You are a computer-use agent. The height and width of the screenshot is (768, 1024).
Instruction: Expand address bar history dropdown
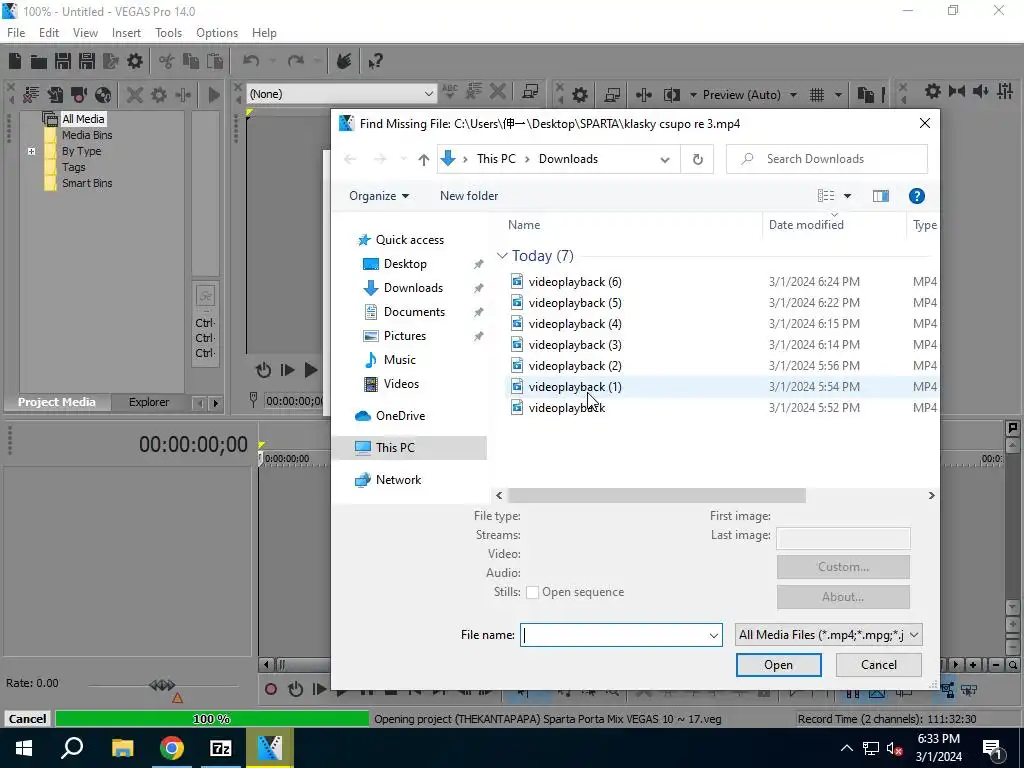[x=665, y=159]
